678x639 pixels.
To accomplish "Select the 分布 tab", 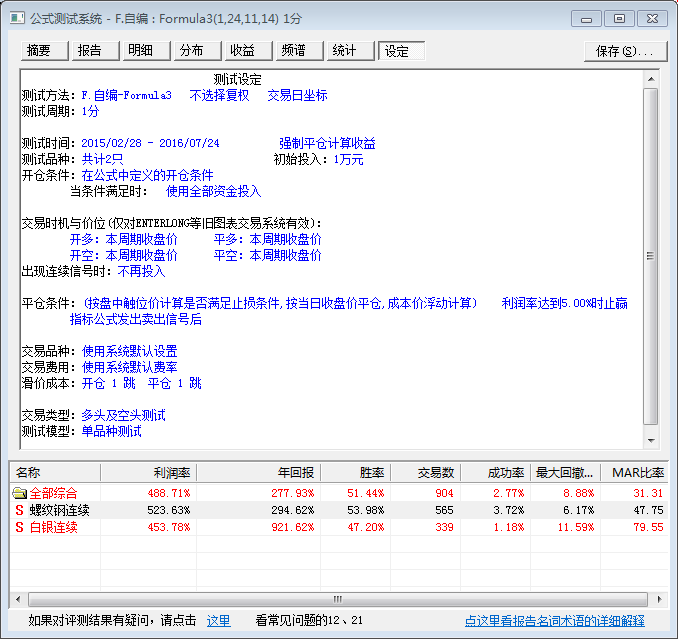I will tap(198, 51).
